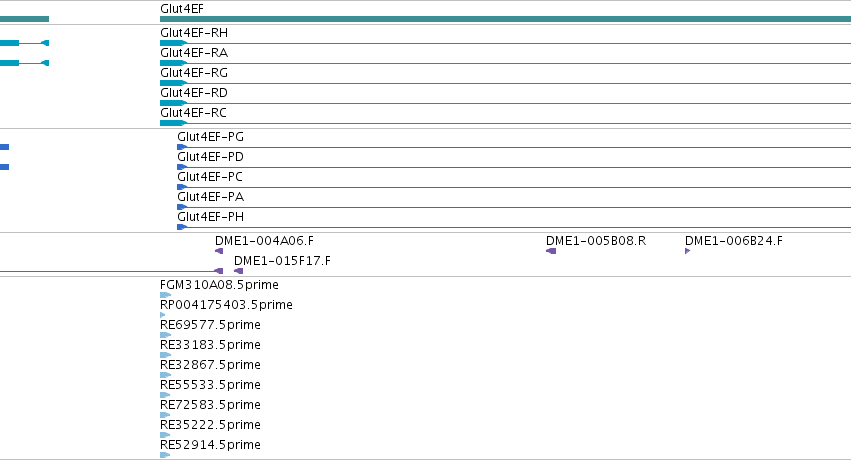Click the Glut4EF-RC exon glyph
851x460 pixels.
point(173,123)
